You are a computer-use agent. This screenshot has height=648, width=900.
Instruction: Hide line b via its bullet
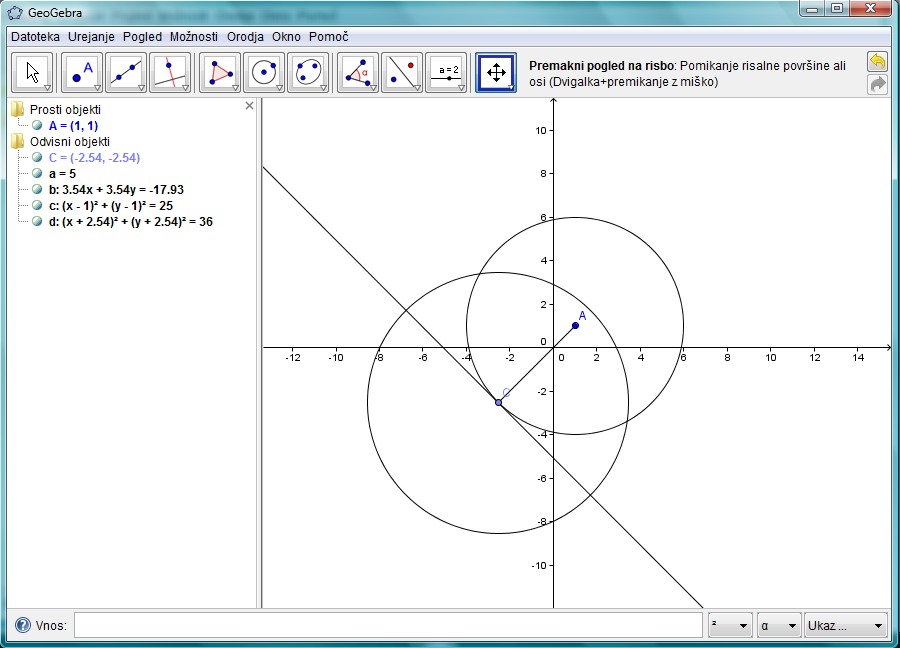37,189
